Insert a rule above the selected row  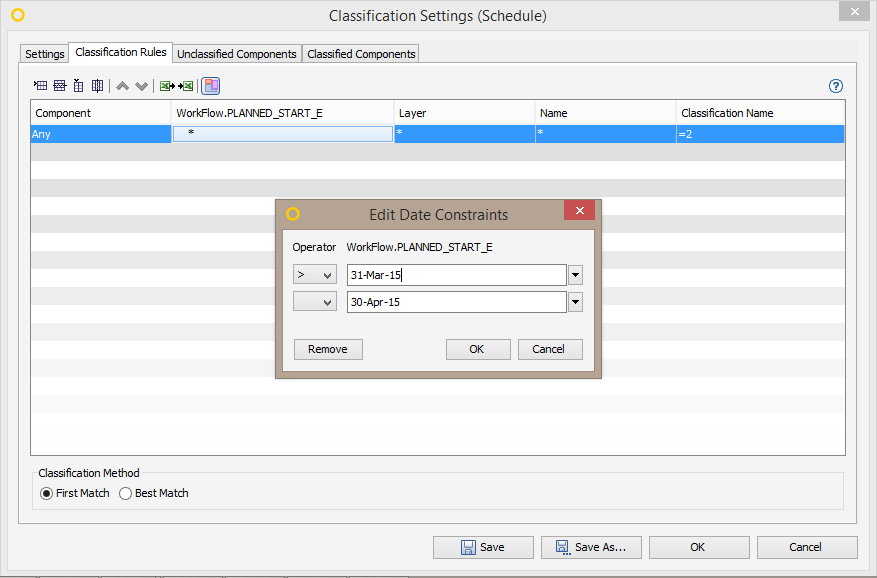59,85
